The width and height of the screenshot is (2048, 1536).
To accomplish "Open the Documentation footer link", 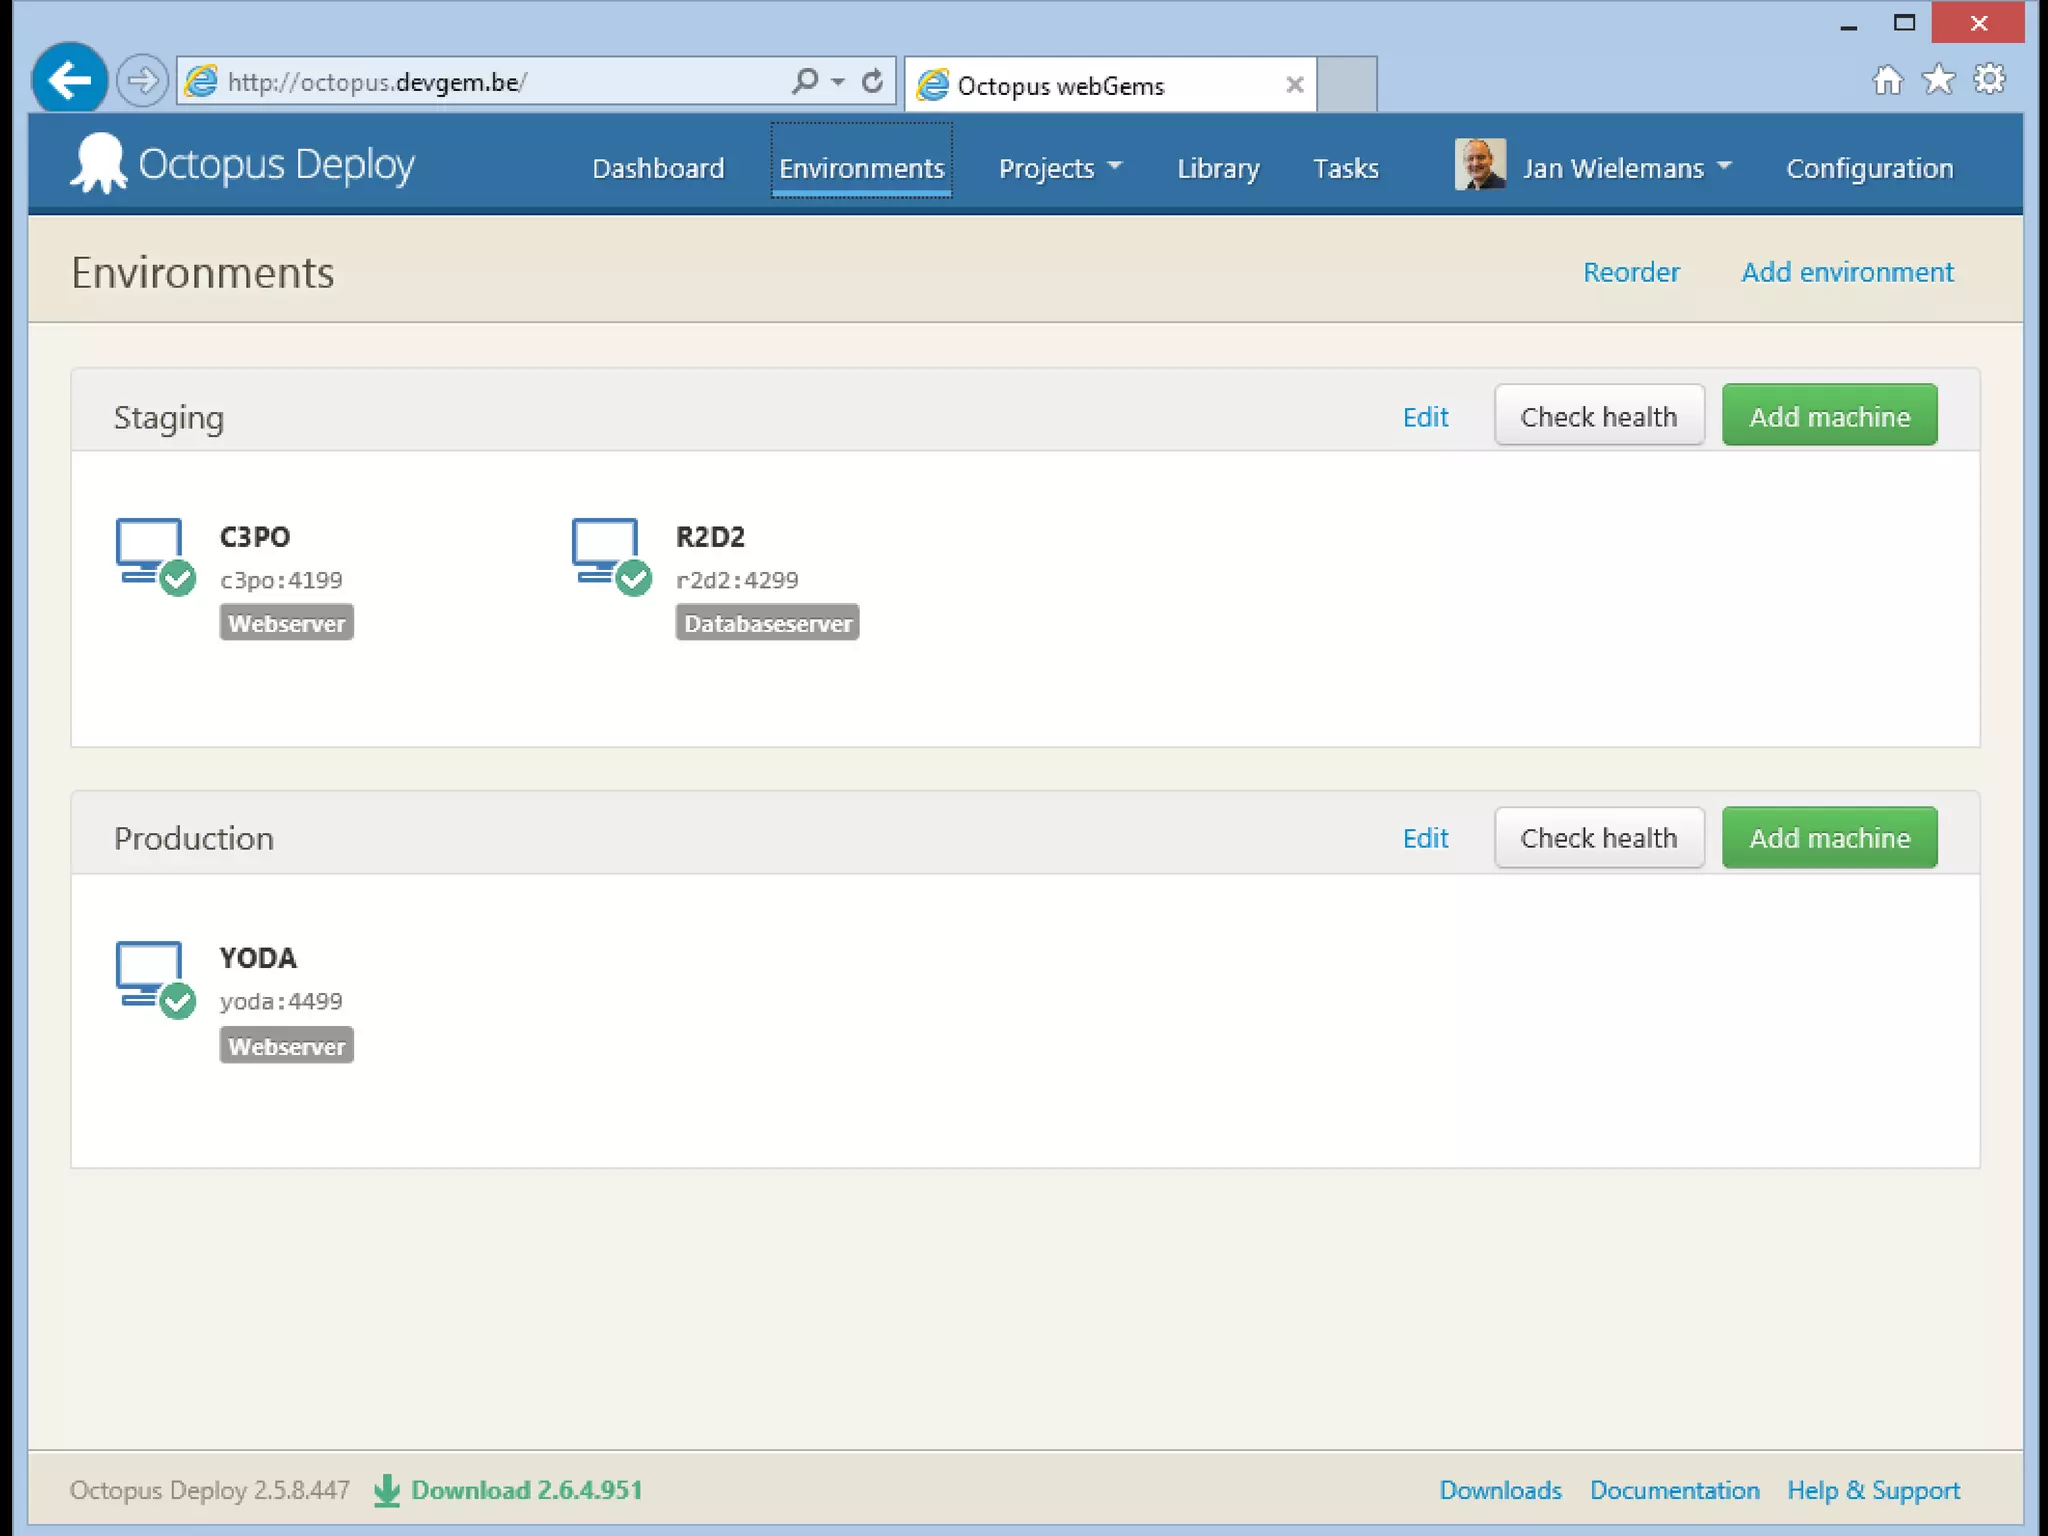I will pos(1674,1490).
